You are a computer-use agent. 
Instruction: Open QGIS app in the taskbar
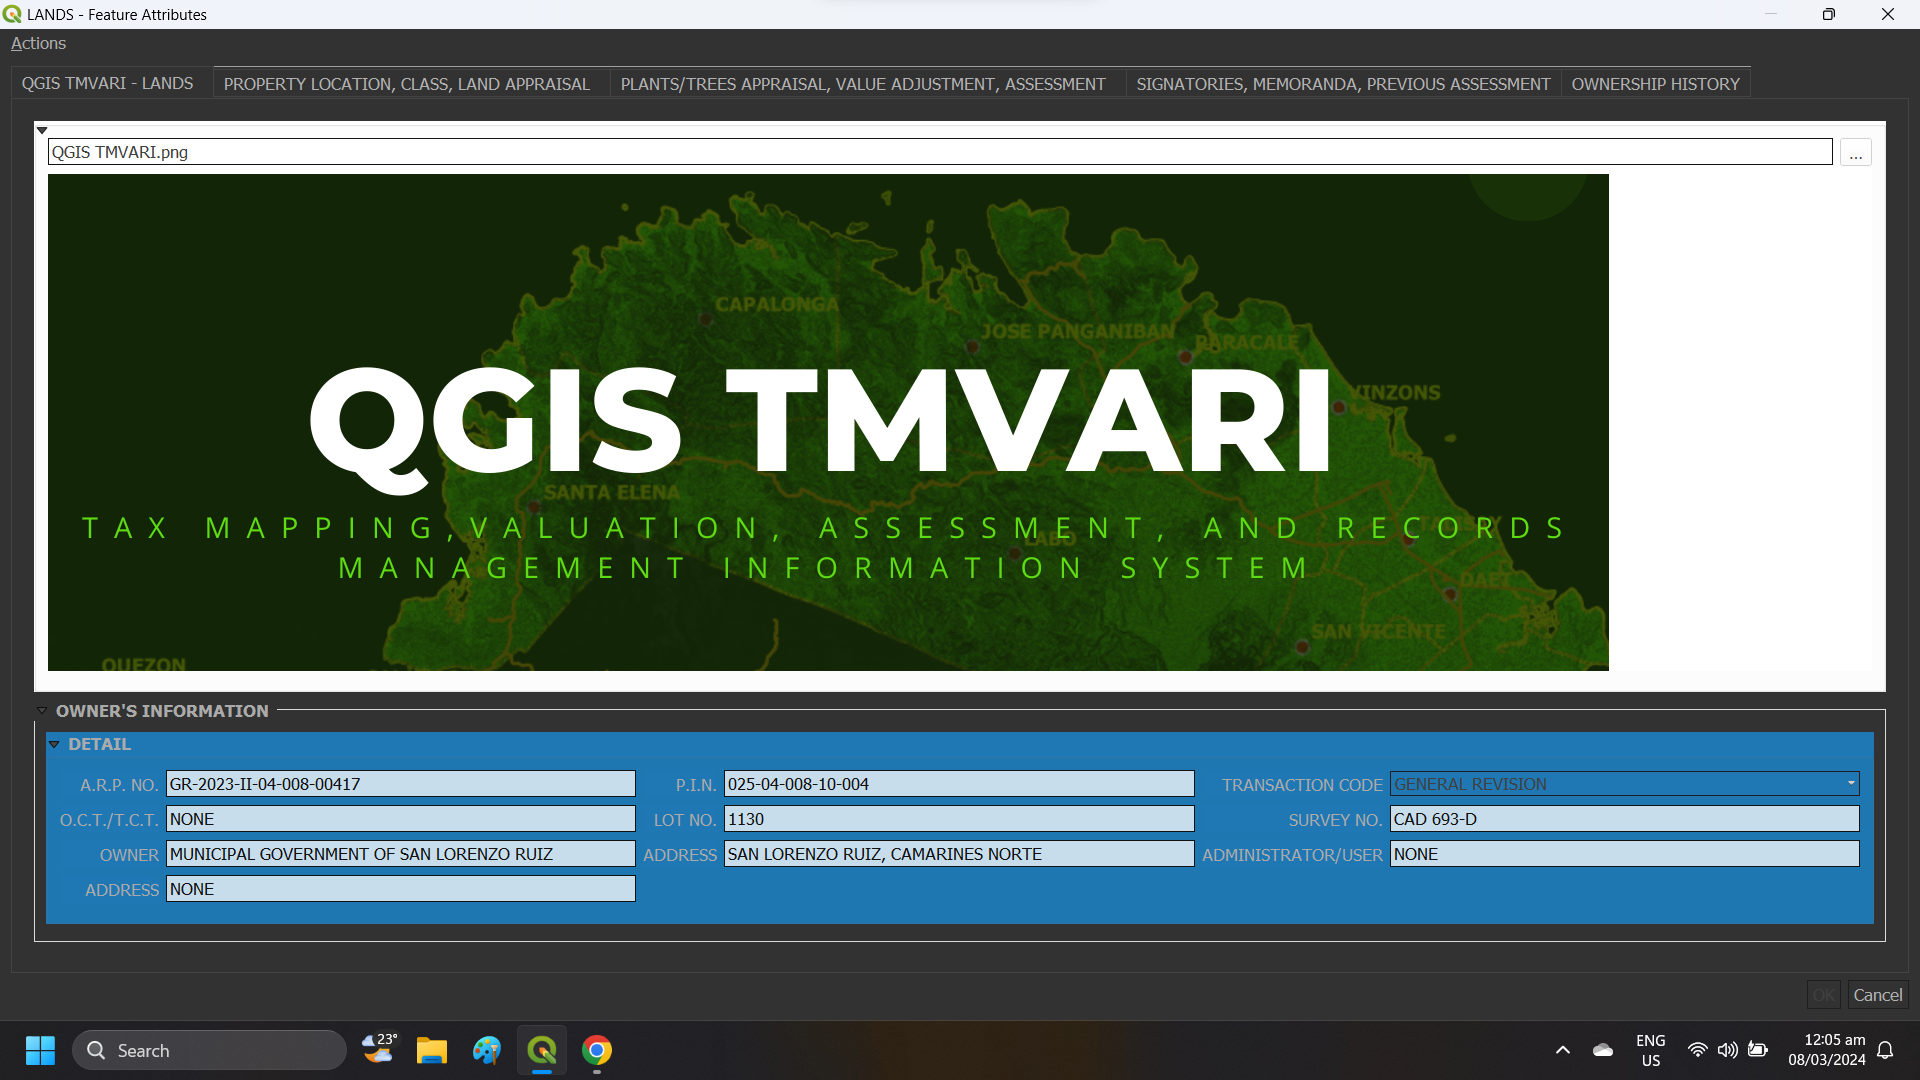point(541,1050)
